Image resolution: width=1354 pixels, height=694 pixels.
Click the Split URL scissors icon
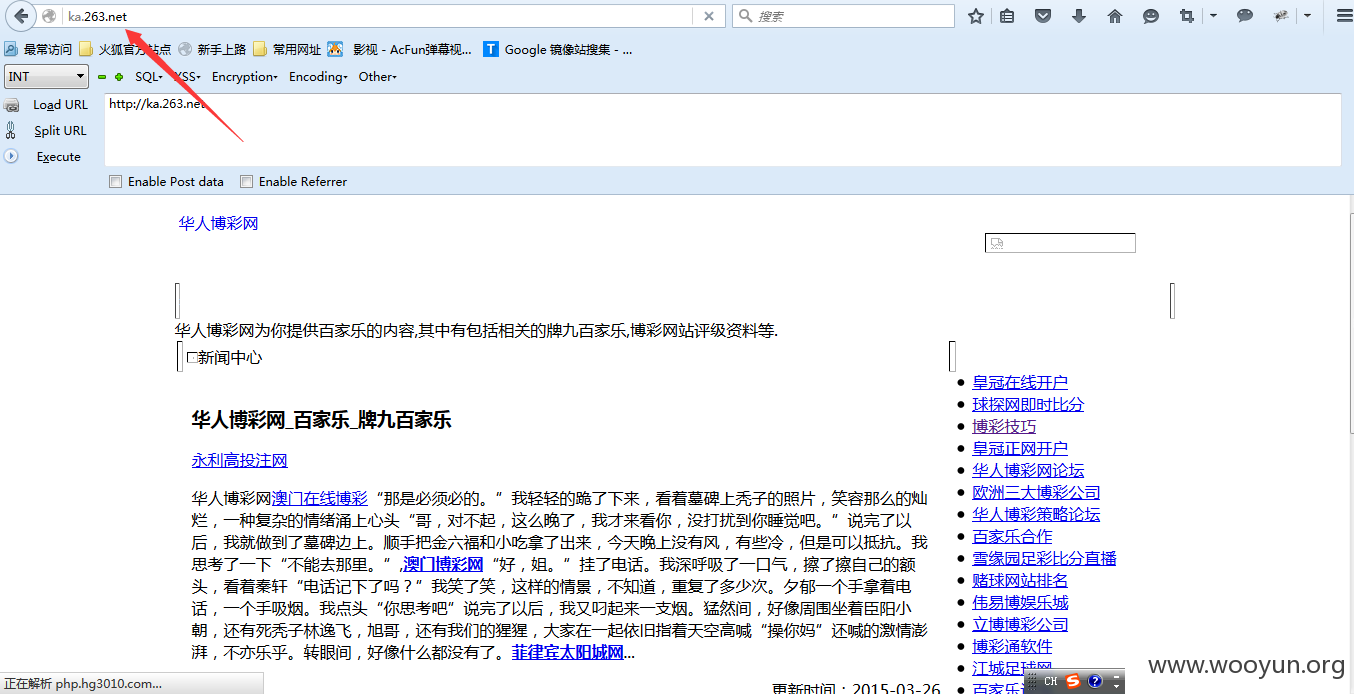11,130
